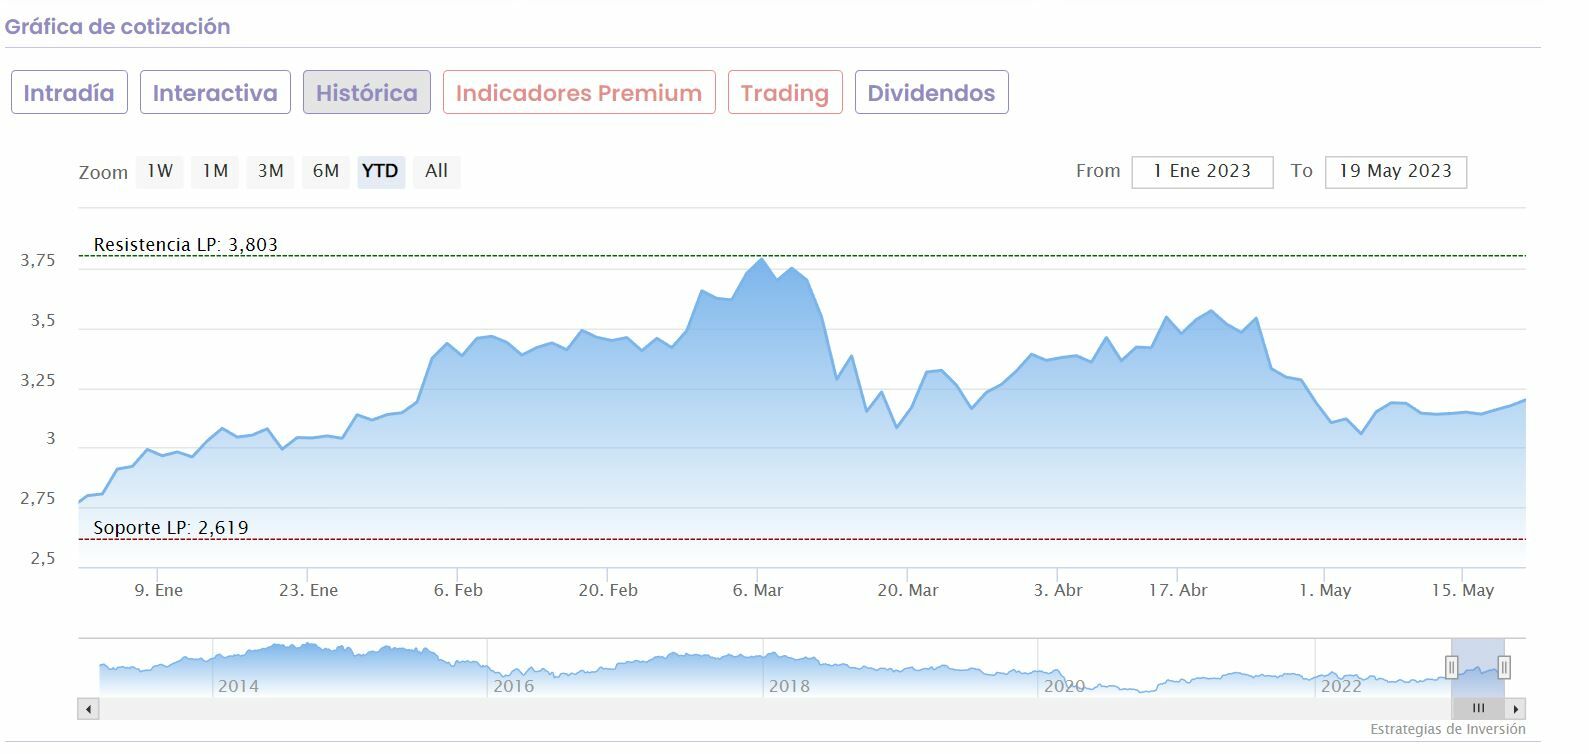Image resolution: width=1589 pixels, height=754 pixels.
Task: Go to the Trading tab
Action: point(785,93)
